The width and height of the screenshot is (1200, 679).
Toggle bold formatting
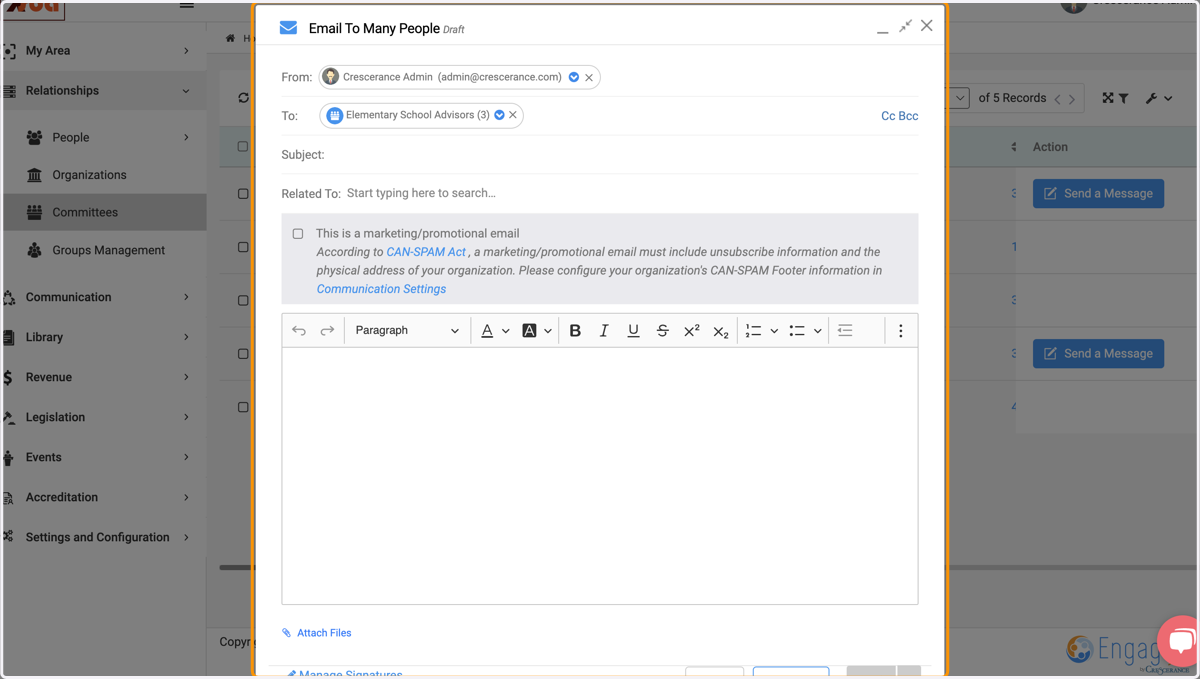pyautogui.click(x=575, y=330)
